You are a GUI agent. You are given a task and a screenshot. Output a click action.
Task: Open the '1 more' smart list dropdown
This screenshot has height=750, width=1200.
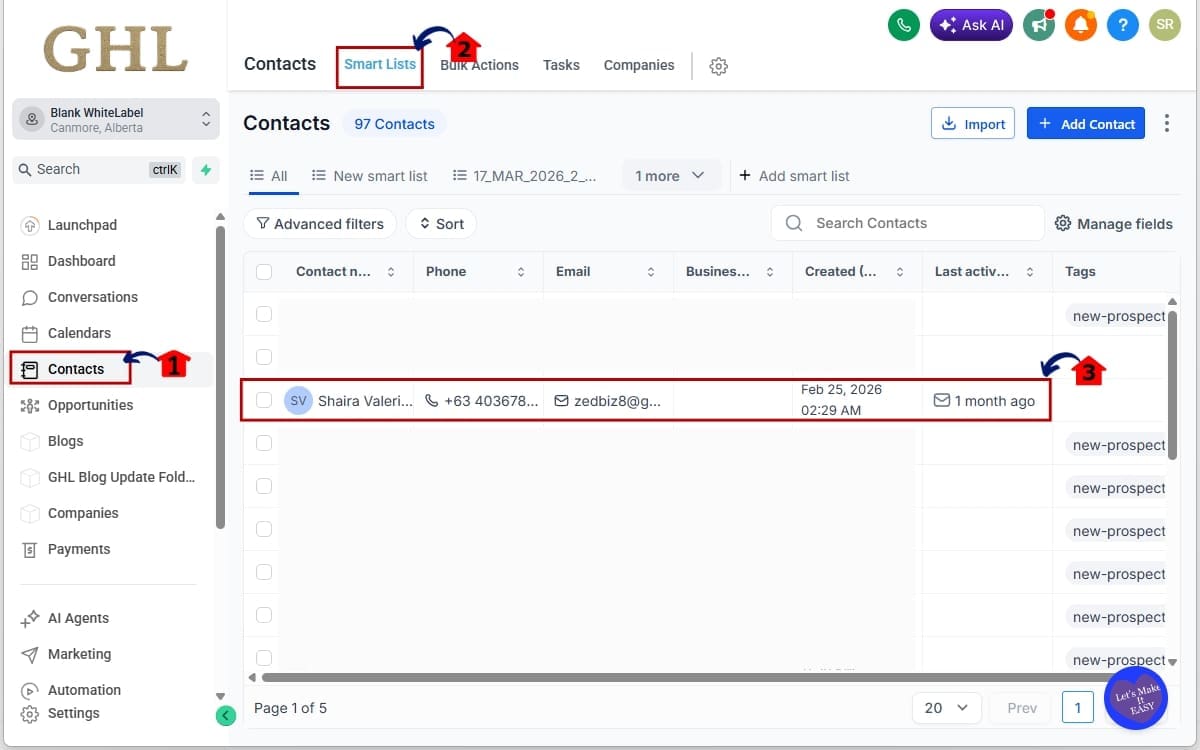tap(670, 175)
